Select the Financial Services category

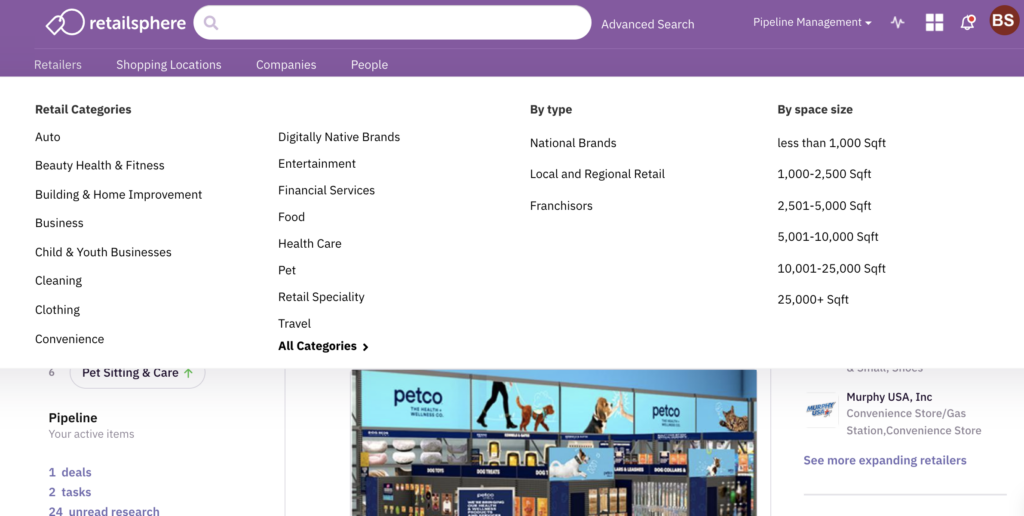click(327, 190)
